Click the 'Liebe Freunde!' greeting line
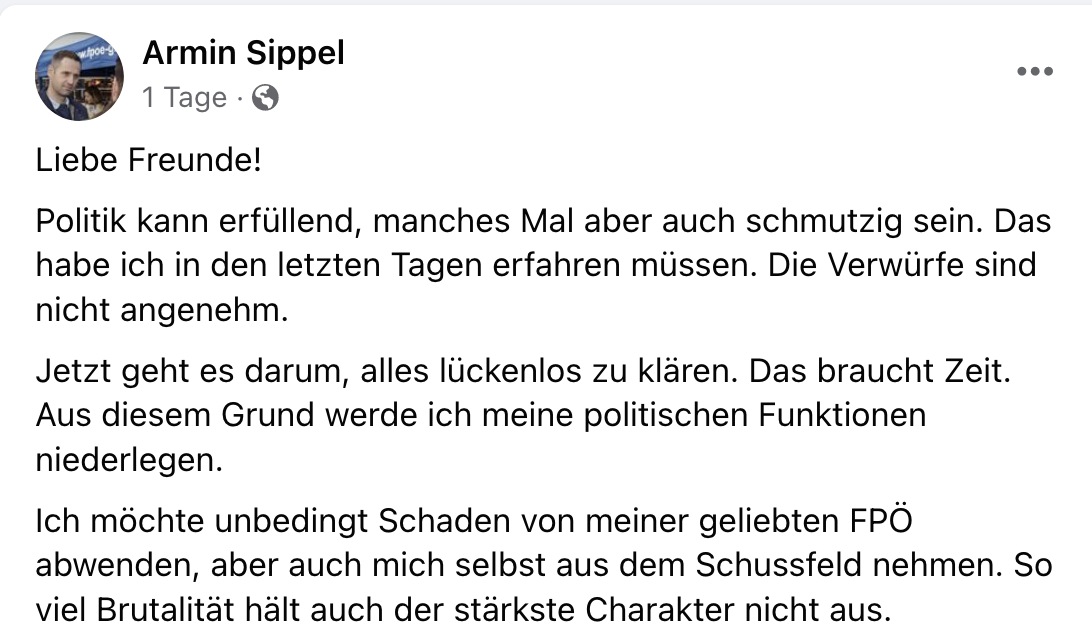This screenshot has width=1092, height=636. (x=149, y=160)
